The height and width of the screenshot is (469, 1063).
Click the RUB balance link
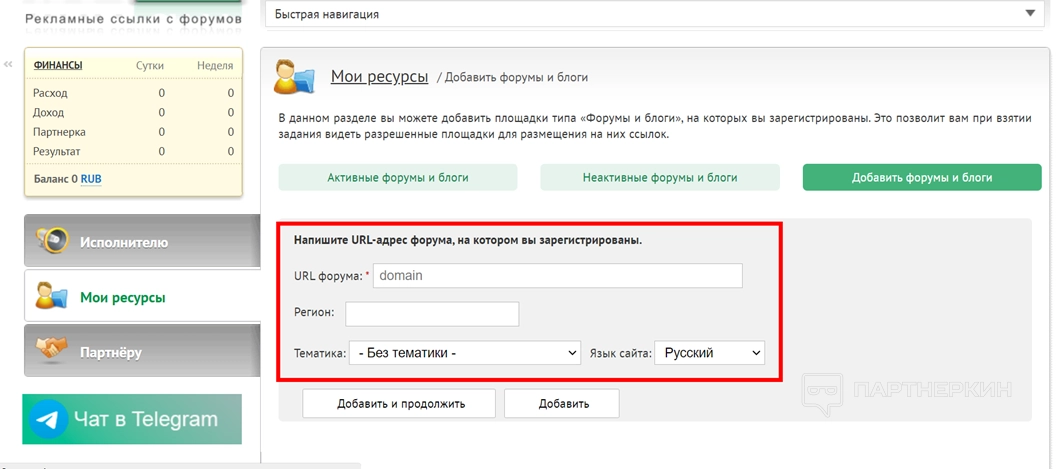91,179
